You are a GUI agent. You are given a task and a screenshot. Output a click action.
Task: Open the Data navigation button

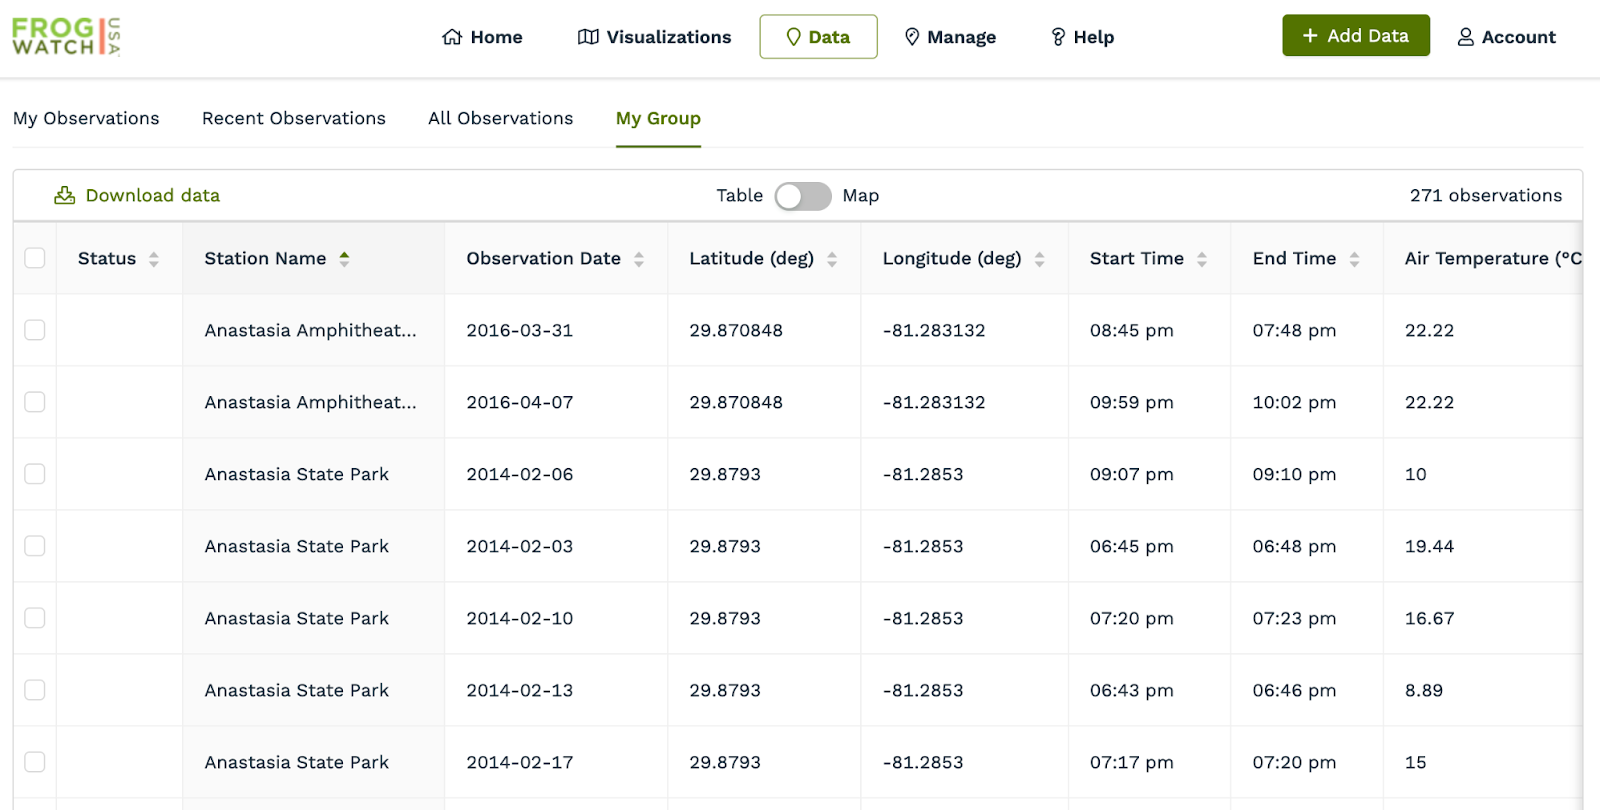(818, 37)
